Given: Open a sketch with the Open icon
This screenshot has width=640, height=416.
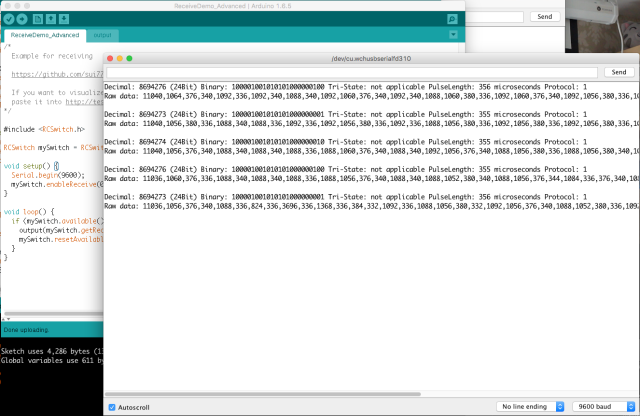Looking at the screenshot, I should coord(51,19).
